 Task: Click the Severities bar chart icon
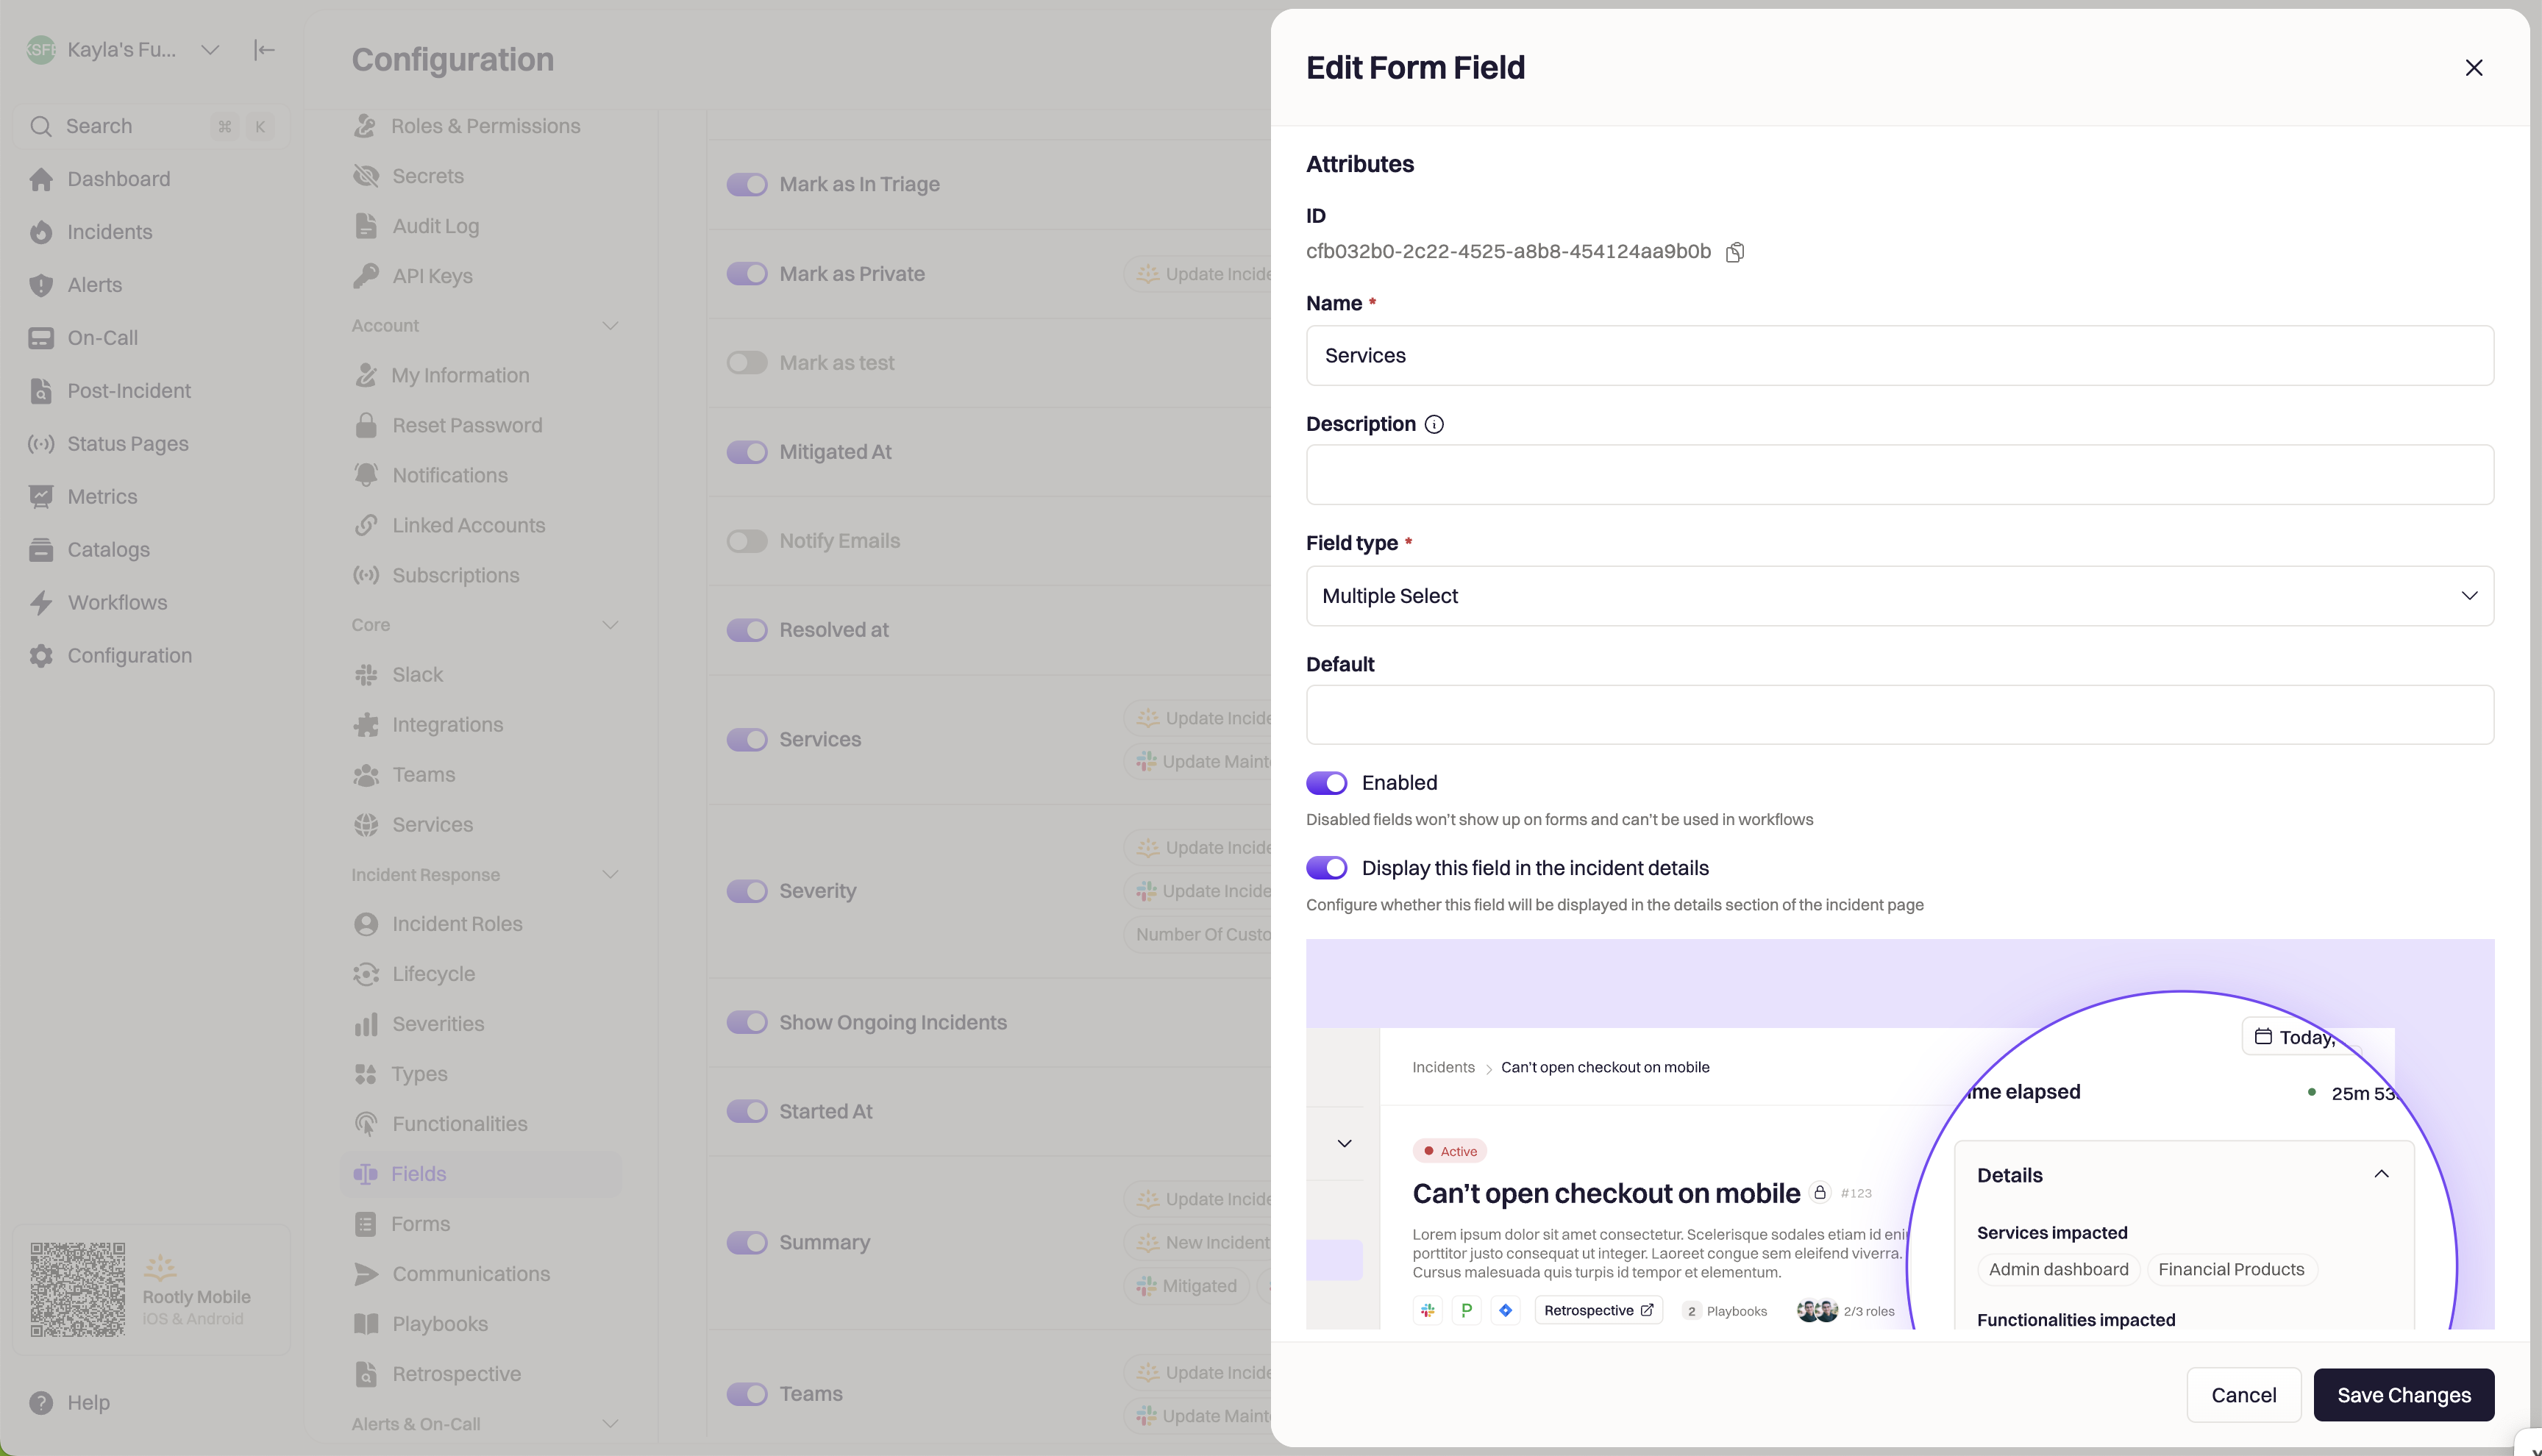366,1024
